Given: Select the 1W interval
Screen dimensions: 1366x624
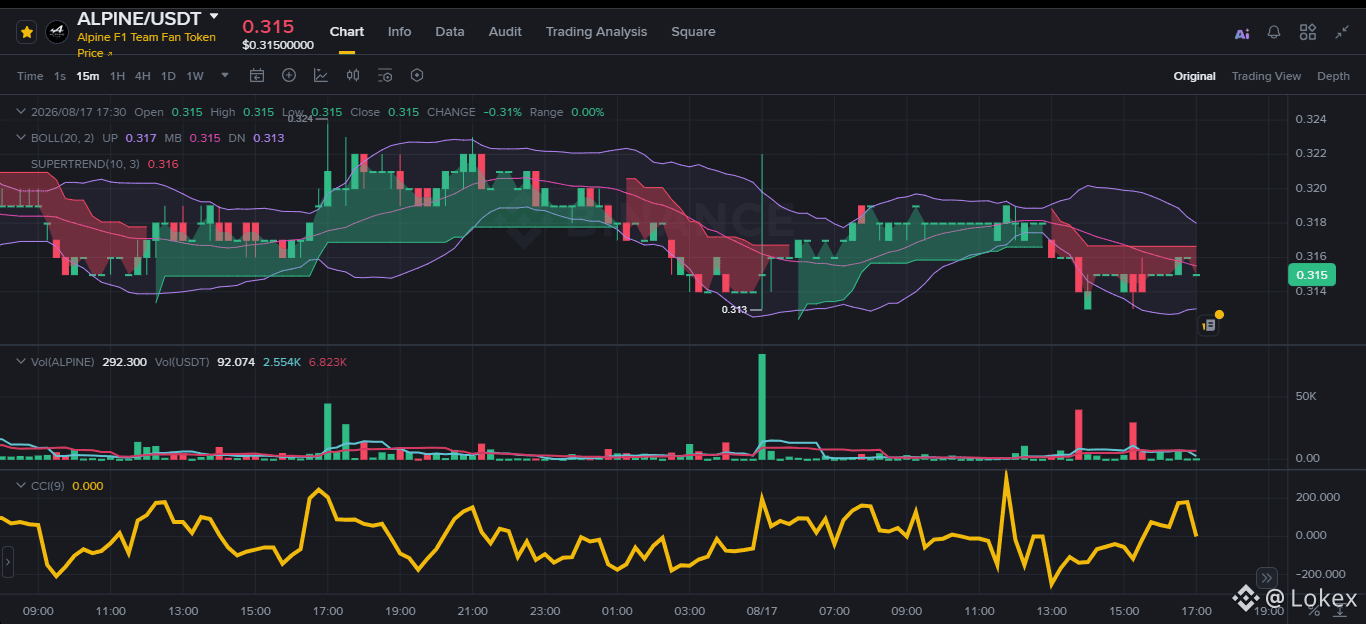Looking at the screenshot, I should pyautogui.click(x=195, y=76).
